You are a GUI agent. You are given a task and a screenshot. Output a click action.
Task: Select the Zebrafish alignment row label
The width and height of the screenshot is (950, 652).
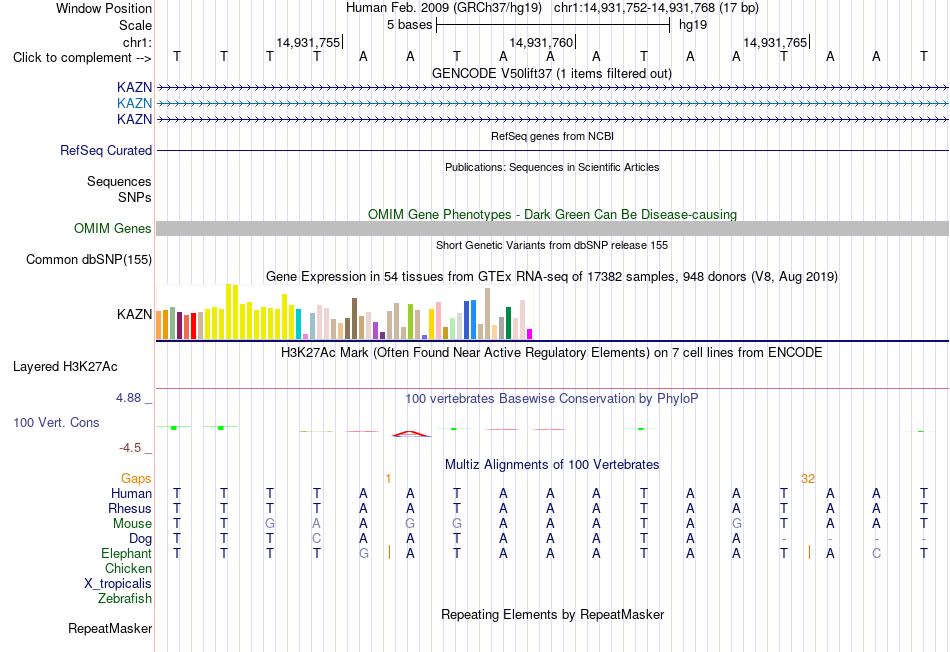click(x=125, y=598)
